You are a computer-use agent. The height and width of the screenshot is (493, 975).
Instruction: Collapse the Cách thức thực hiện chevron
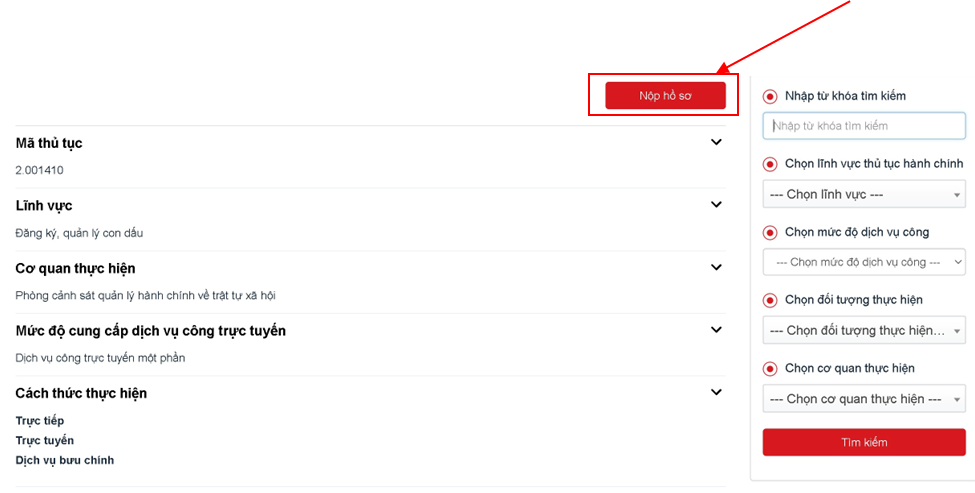(716, 393)
